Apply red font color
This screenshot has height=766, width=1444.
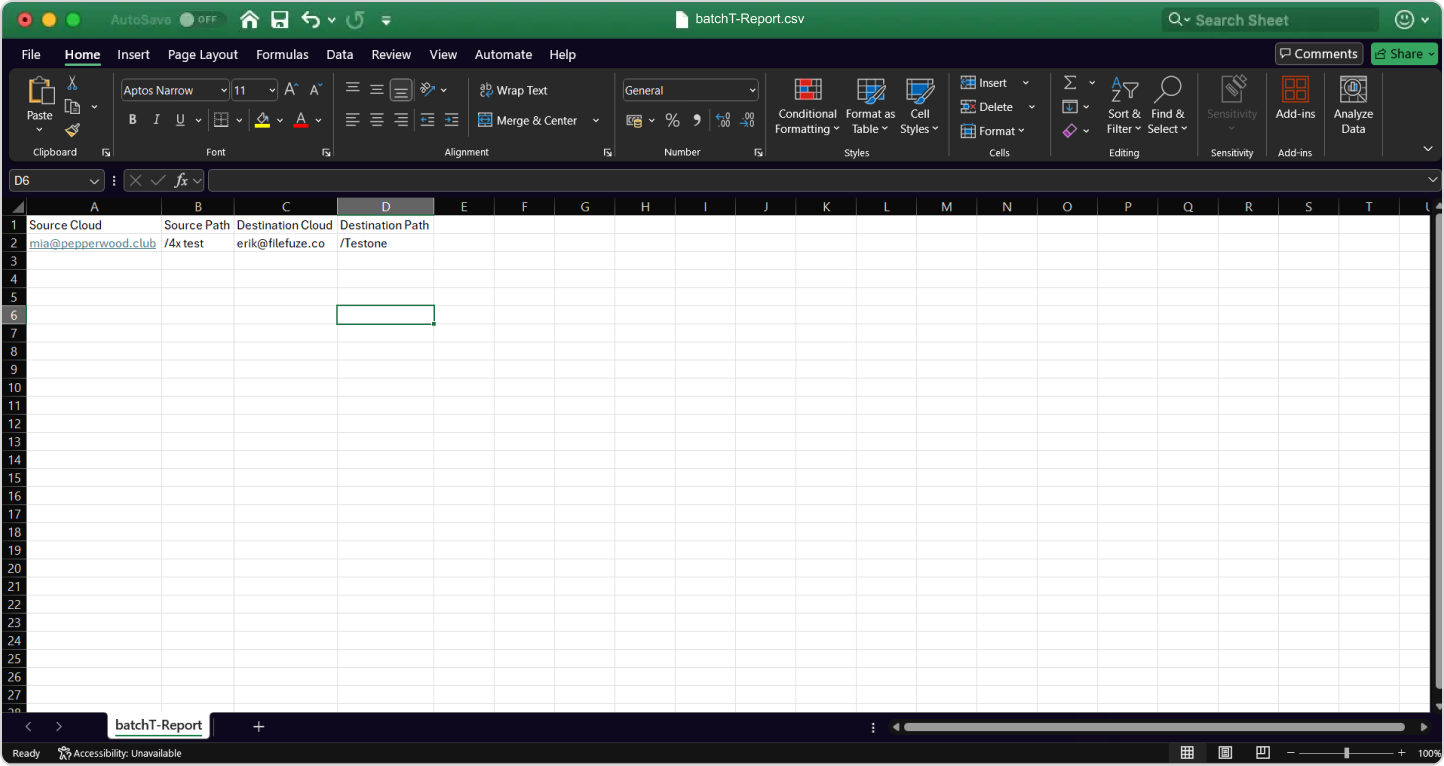(301, 120)
